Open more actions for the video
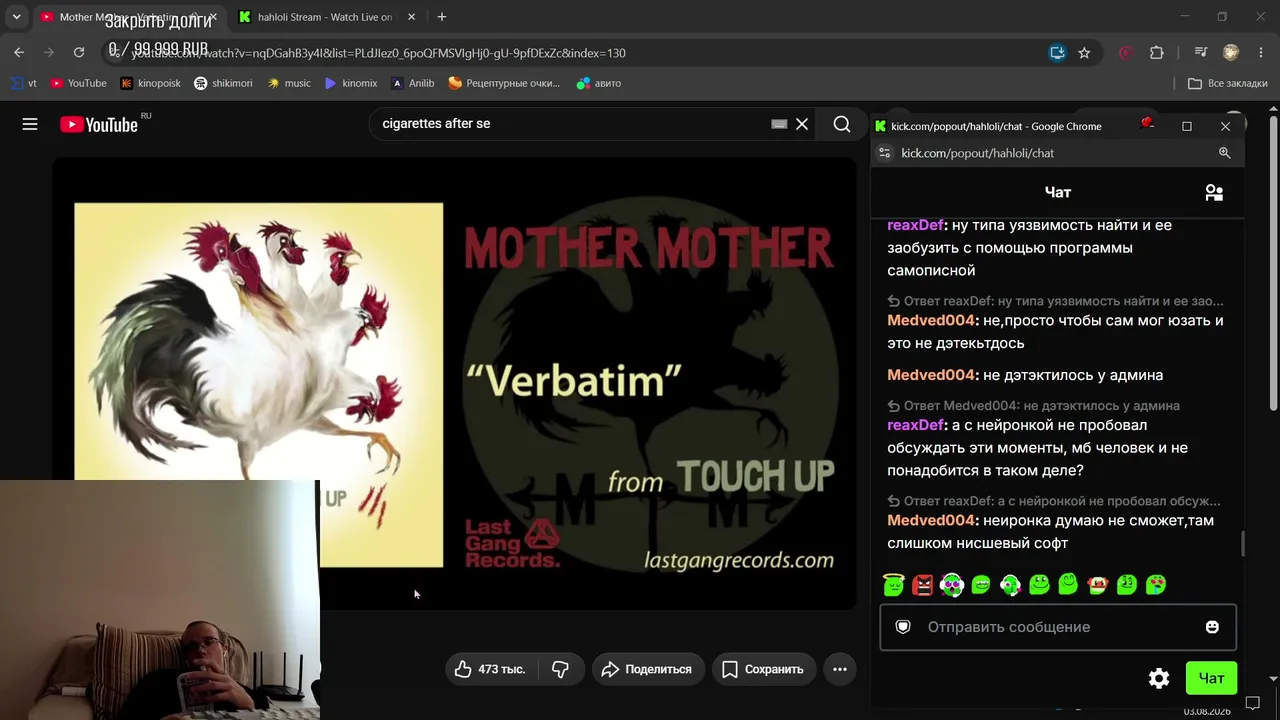 [x=840, y=669]
